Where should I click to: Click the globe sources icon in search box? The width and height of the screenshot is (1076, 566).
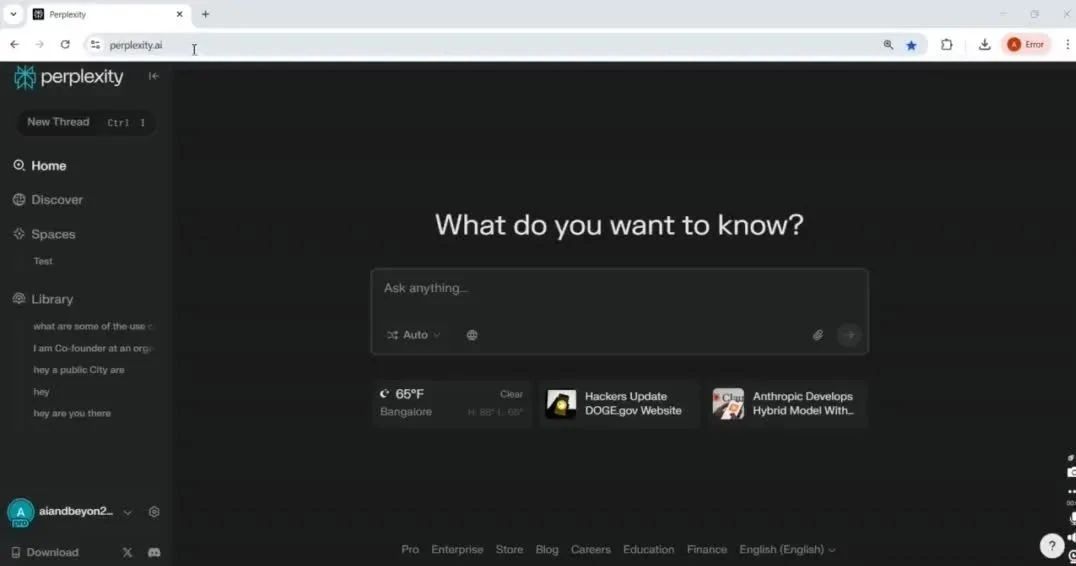[x=472, y=335]
